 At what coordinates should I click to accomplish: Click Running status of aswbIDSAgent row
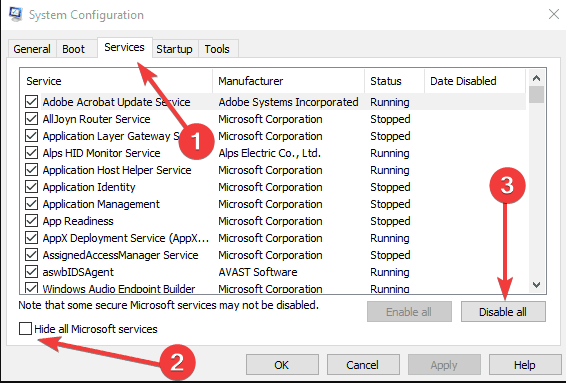pos(390,272)
